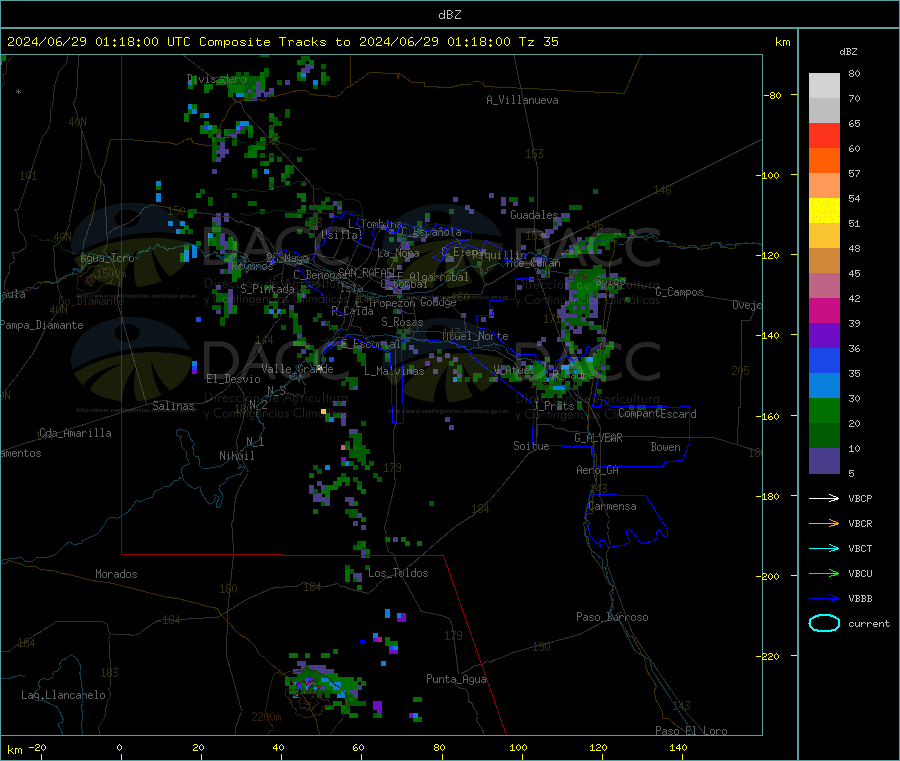Click the 'VBBB' legend label
This screenshot has width=900, height=761.
[x=860, y=599]
